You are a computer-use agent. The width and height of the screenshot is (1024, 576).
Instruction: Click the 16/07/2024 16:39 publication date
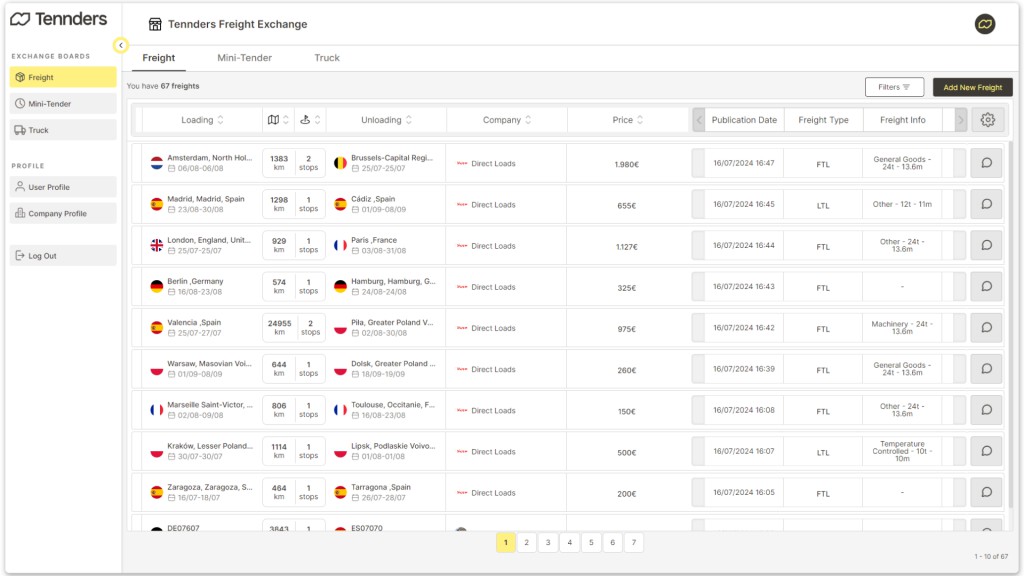(744, 368)
